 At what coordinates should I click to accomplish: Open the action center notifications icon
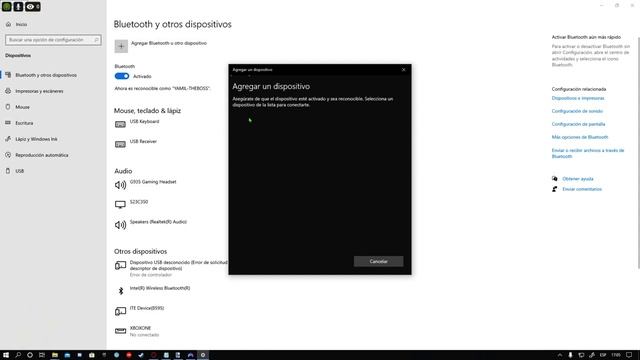click(629, 355)
